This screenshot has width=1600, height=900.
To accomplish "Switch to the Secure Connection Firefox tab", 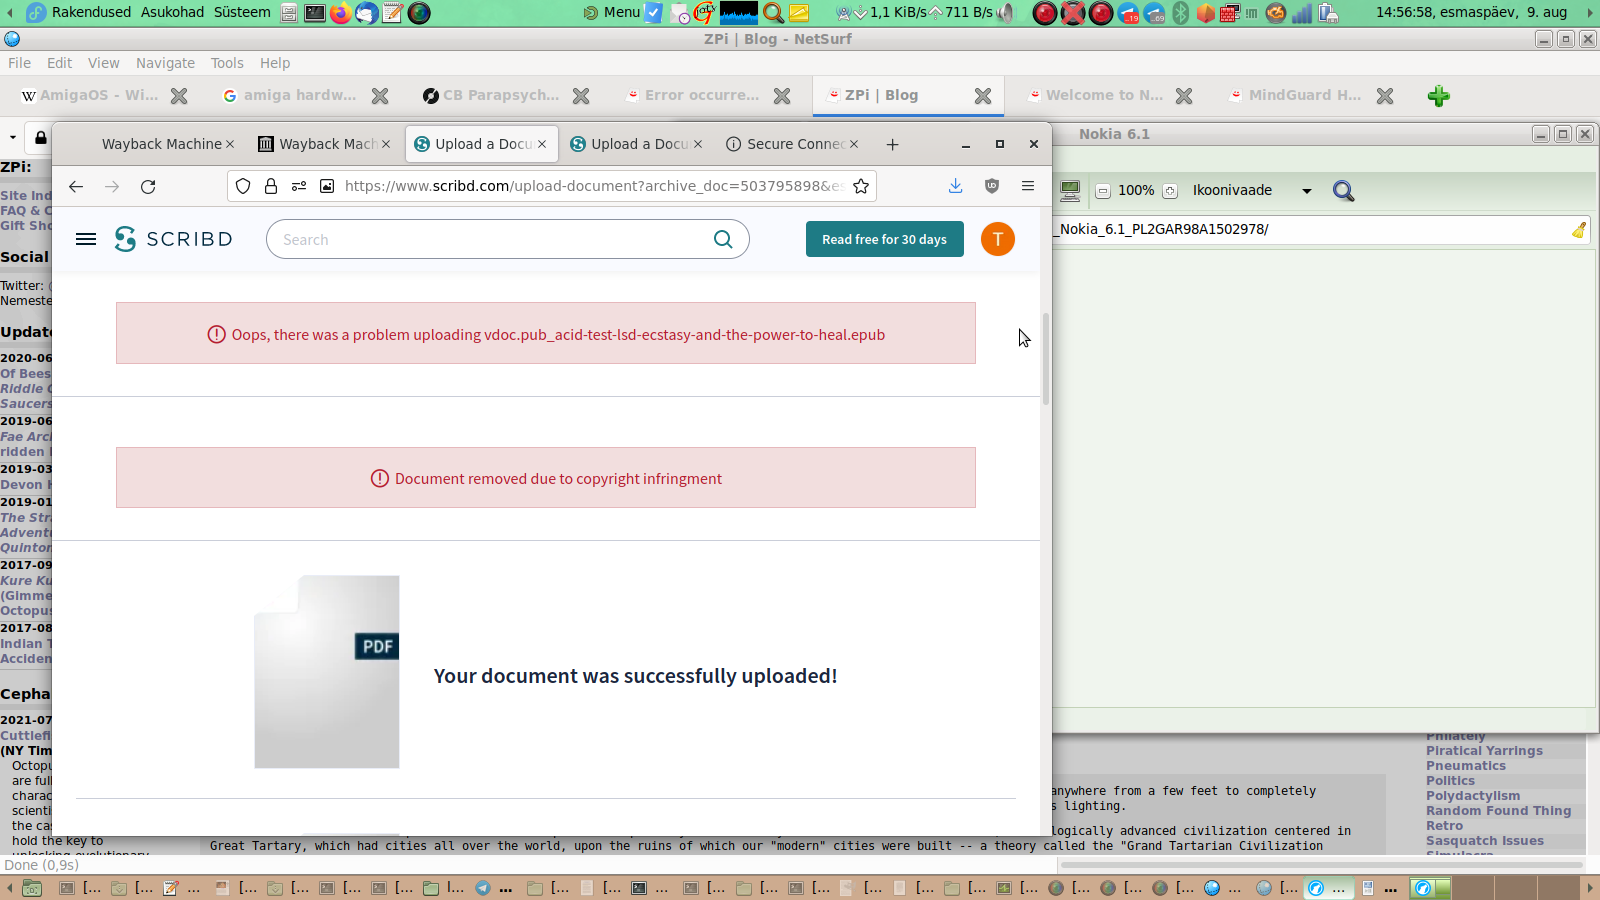I will [x=792, y=144].
